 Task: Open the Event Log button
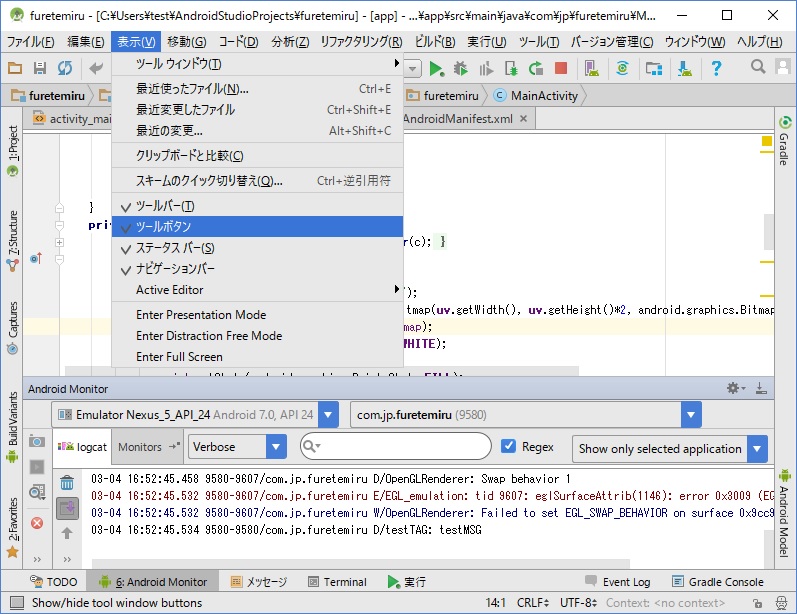[617, 582]
